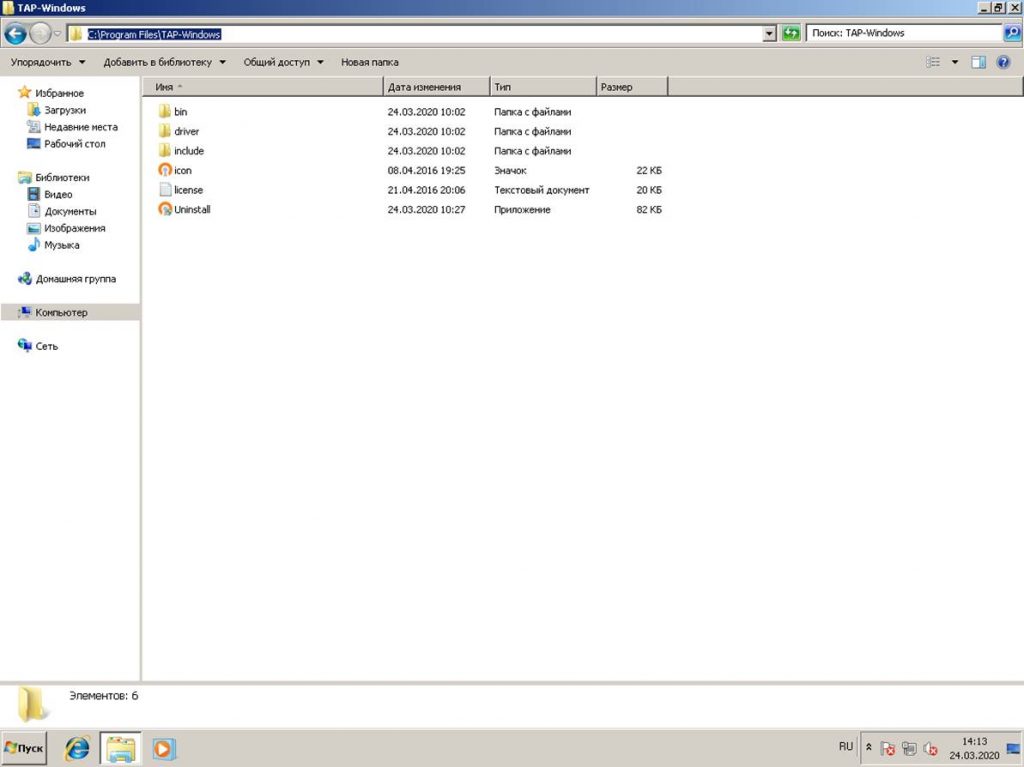Click the type 'Текстовый документ'
Screen dimensions: 1024x767
coord(542,190)
